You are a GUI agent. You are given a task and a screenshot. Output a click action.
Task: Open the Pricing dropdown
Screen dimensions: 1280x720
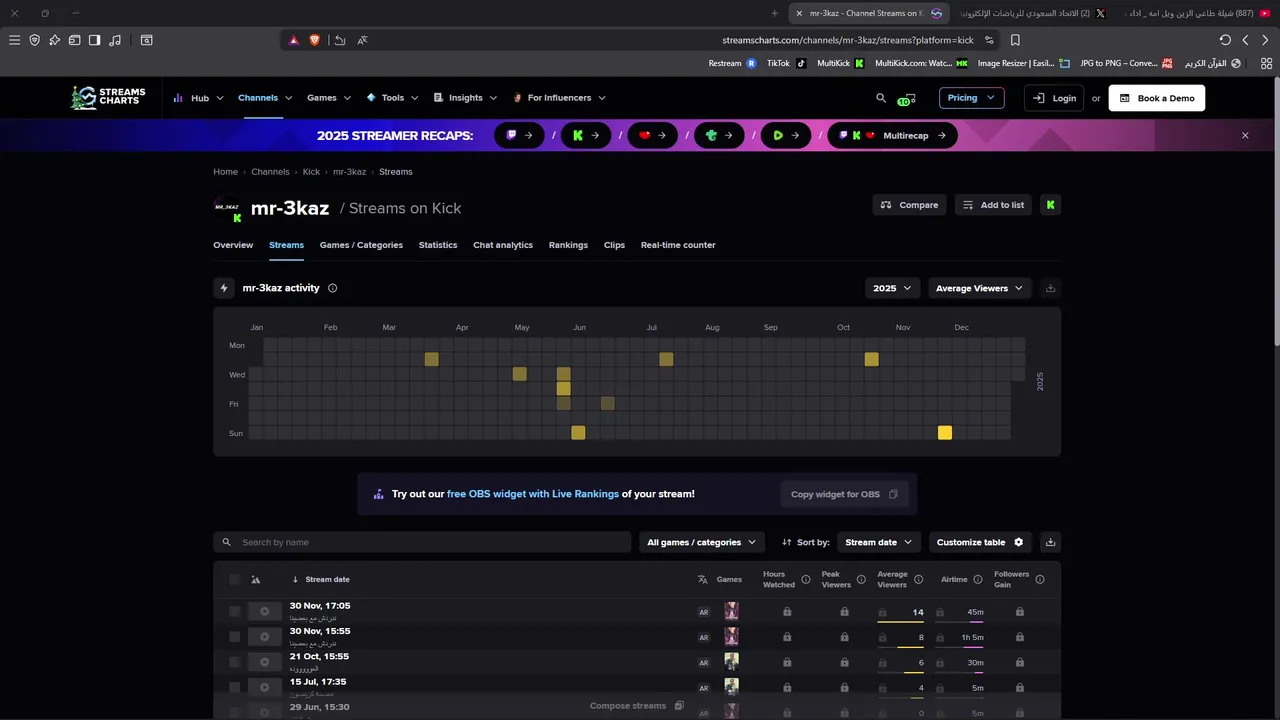click(x=971, y=98)
